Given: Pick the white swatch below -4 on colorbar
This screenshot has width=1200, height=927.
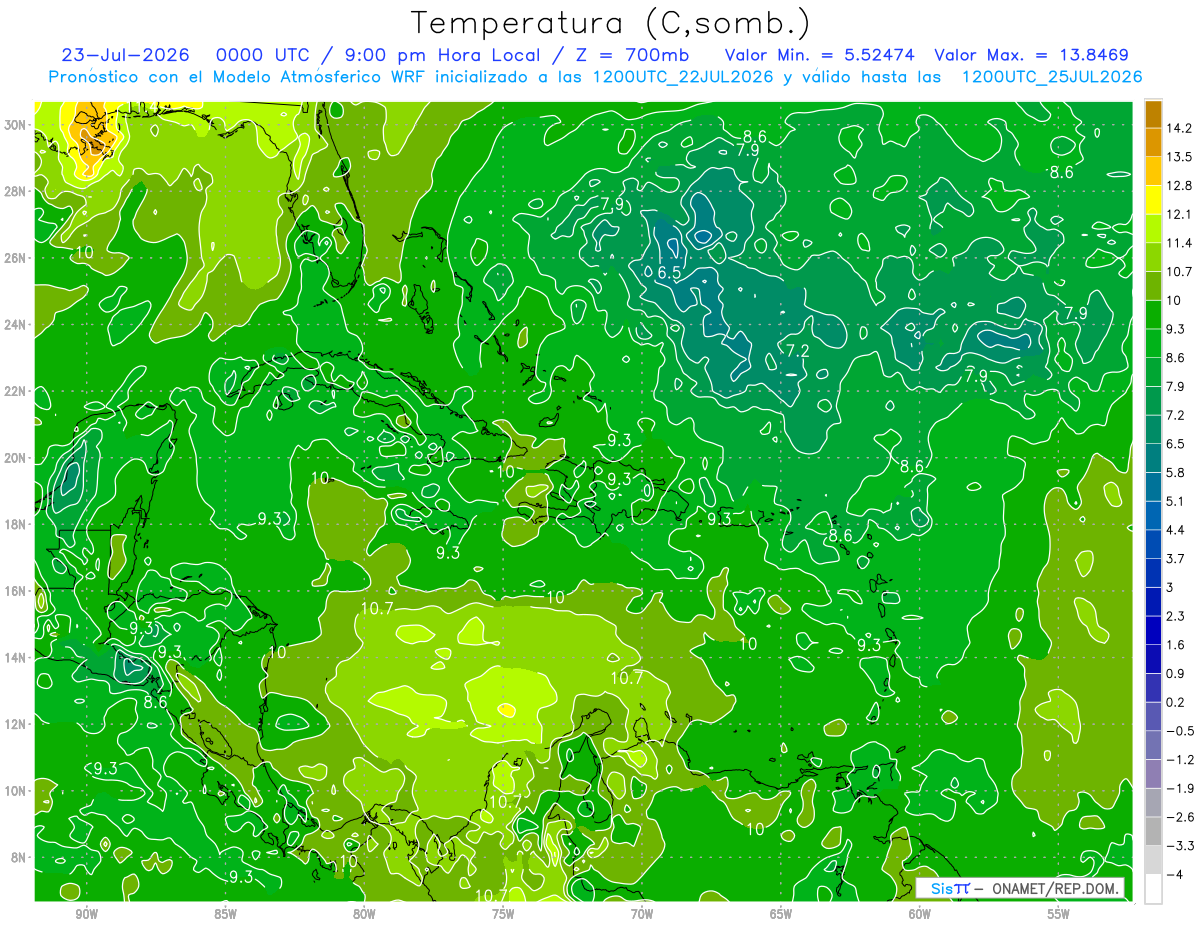Looking at the screenshot, I should tap(1152, 889).
